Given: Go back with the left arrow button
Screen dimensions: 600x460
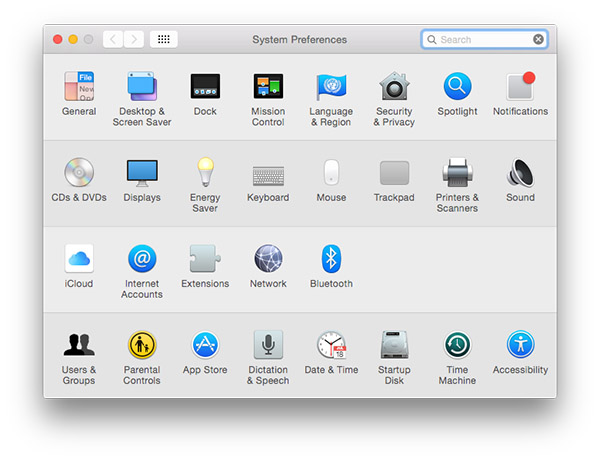Looking at the screenshot, I should pyautogui.click(x=113, y=39).
